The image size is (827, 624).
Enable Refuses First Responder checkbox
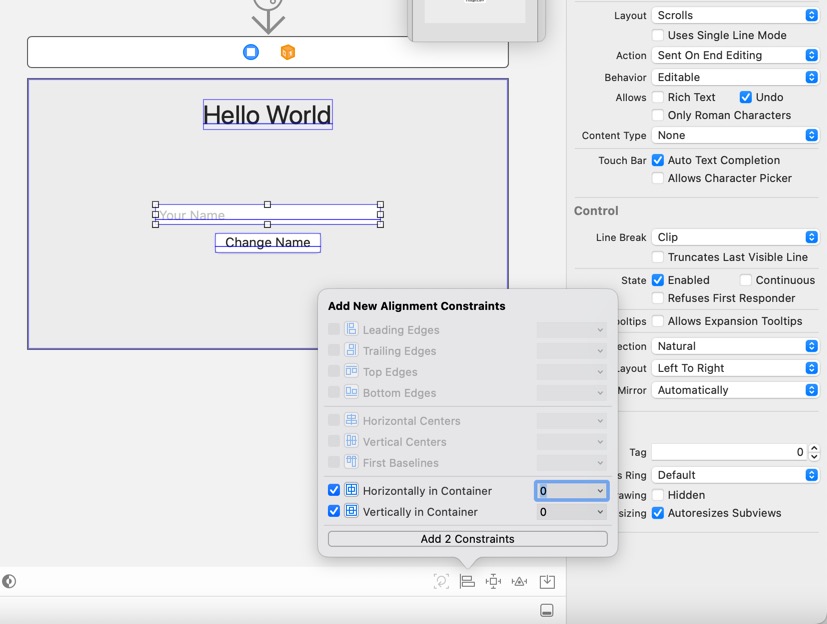[658, 298]
